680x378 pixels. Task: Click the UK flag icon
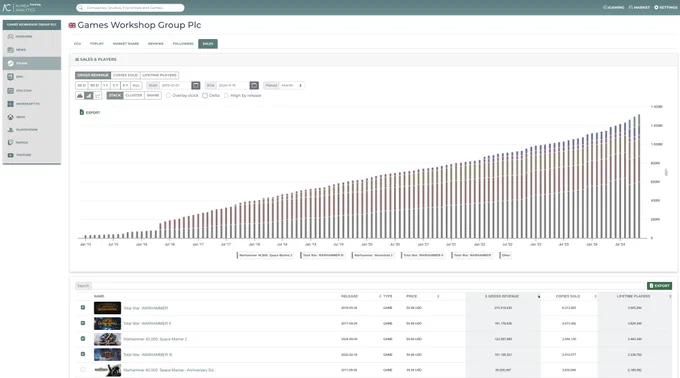point(72,25)
